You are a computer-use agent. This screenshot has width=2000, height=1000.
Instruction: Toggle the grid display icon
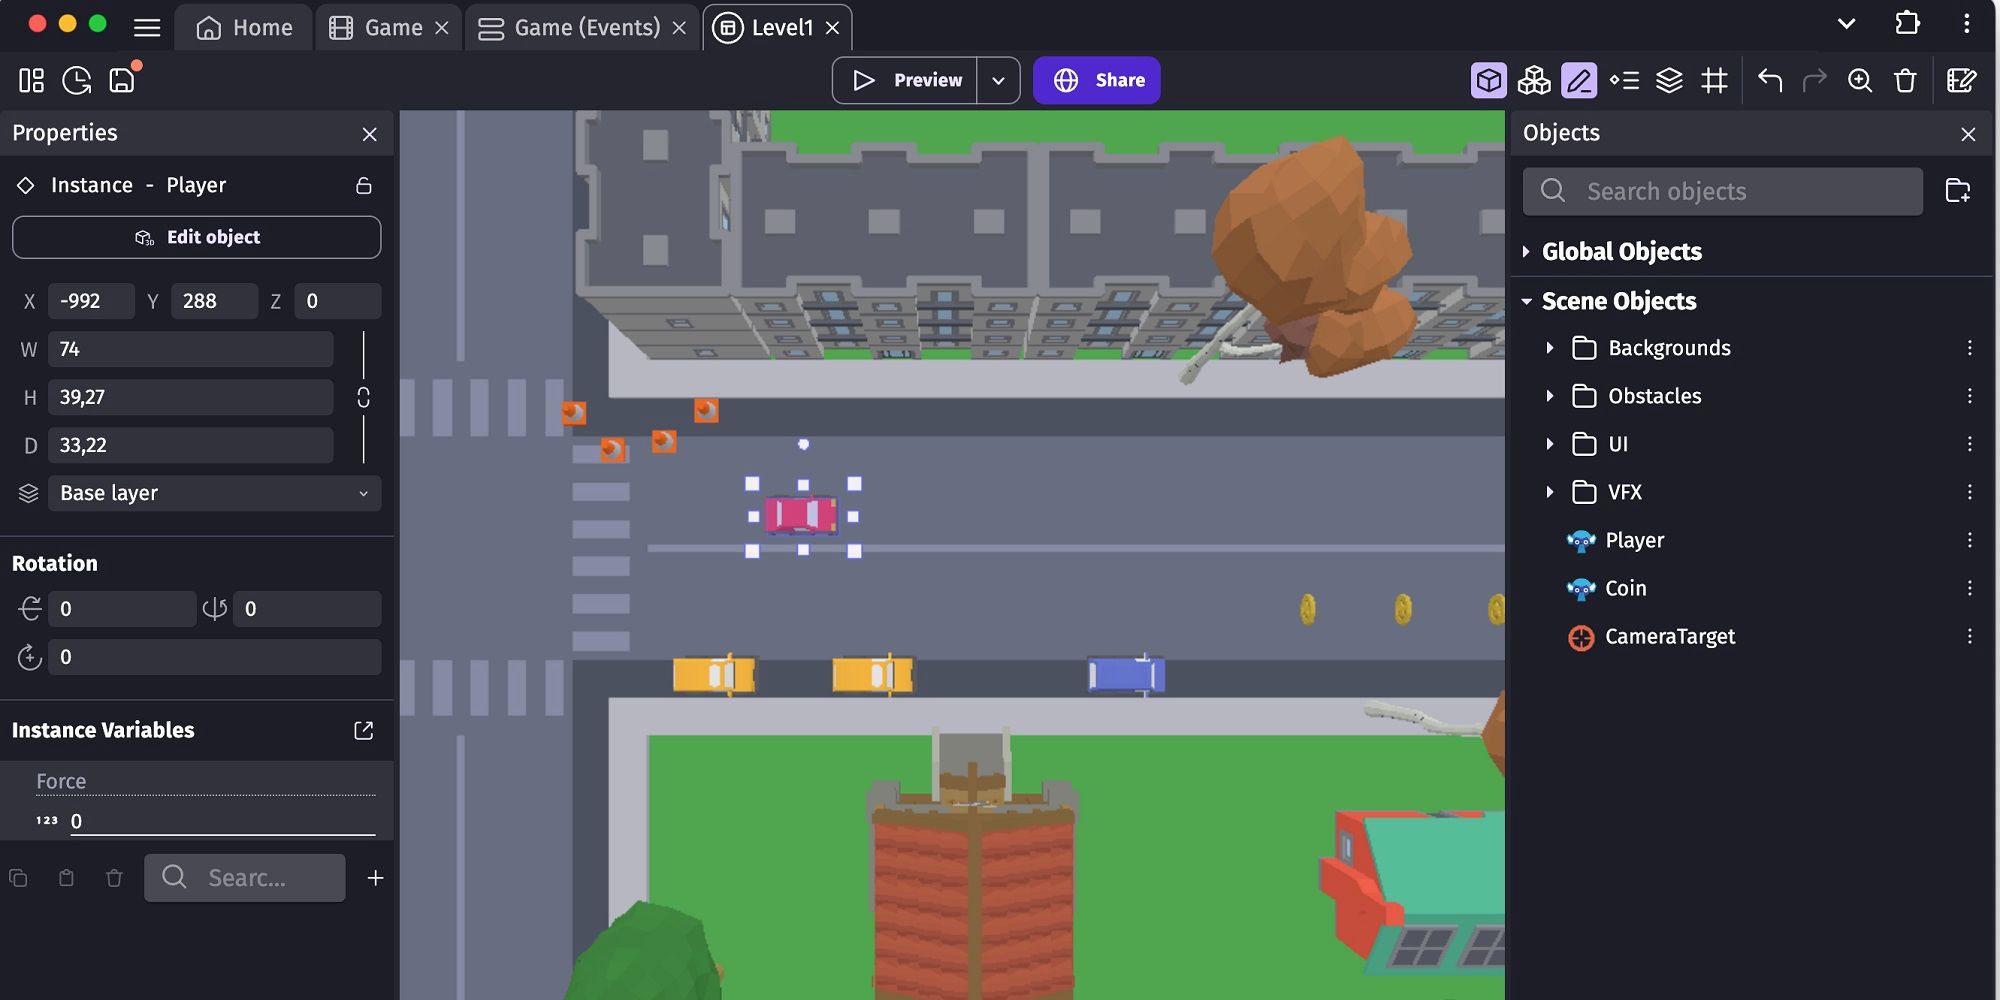pos(1714,80)
